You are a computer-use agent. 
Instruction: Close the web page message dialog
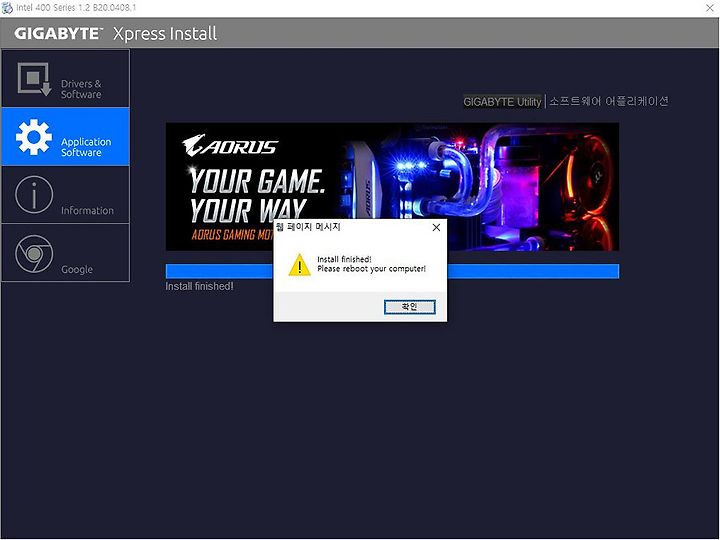436,227
